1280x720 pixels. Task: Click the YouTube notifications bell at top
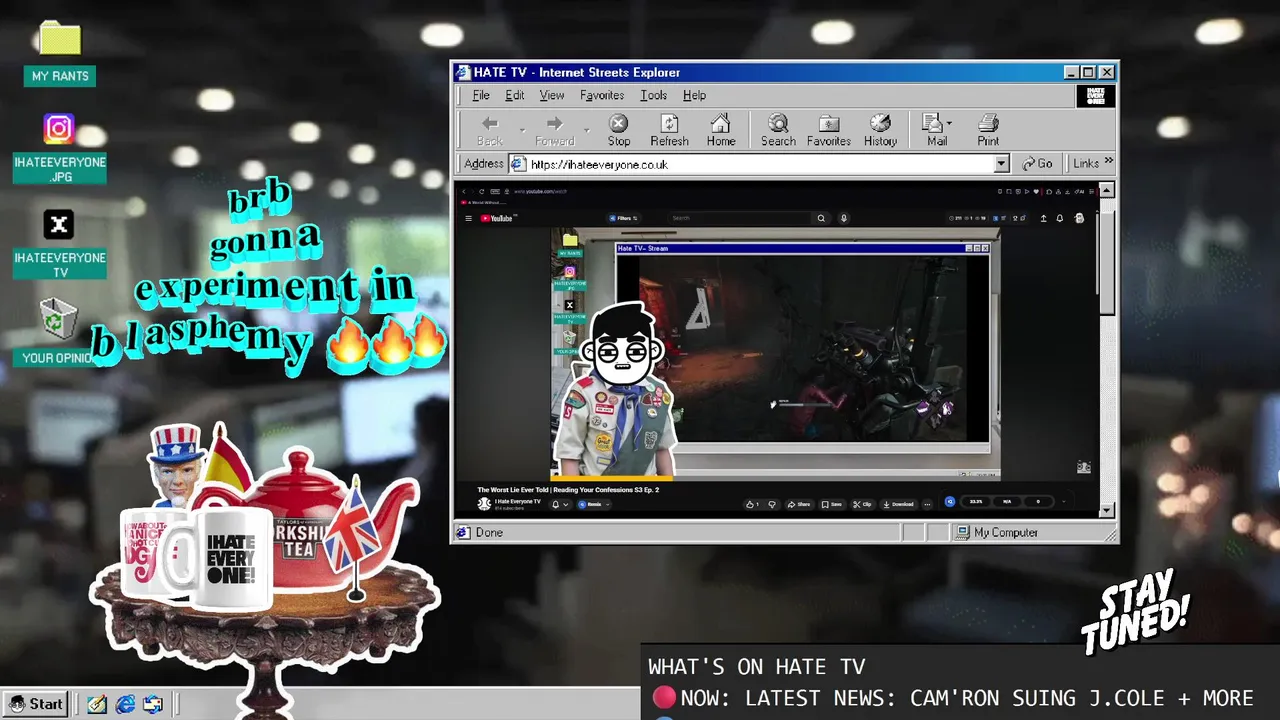click(x=1060, y=218)
